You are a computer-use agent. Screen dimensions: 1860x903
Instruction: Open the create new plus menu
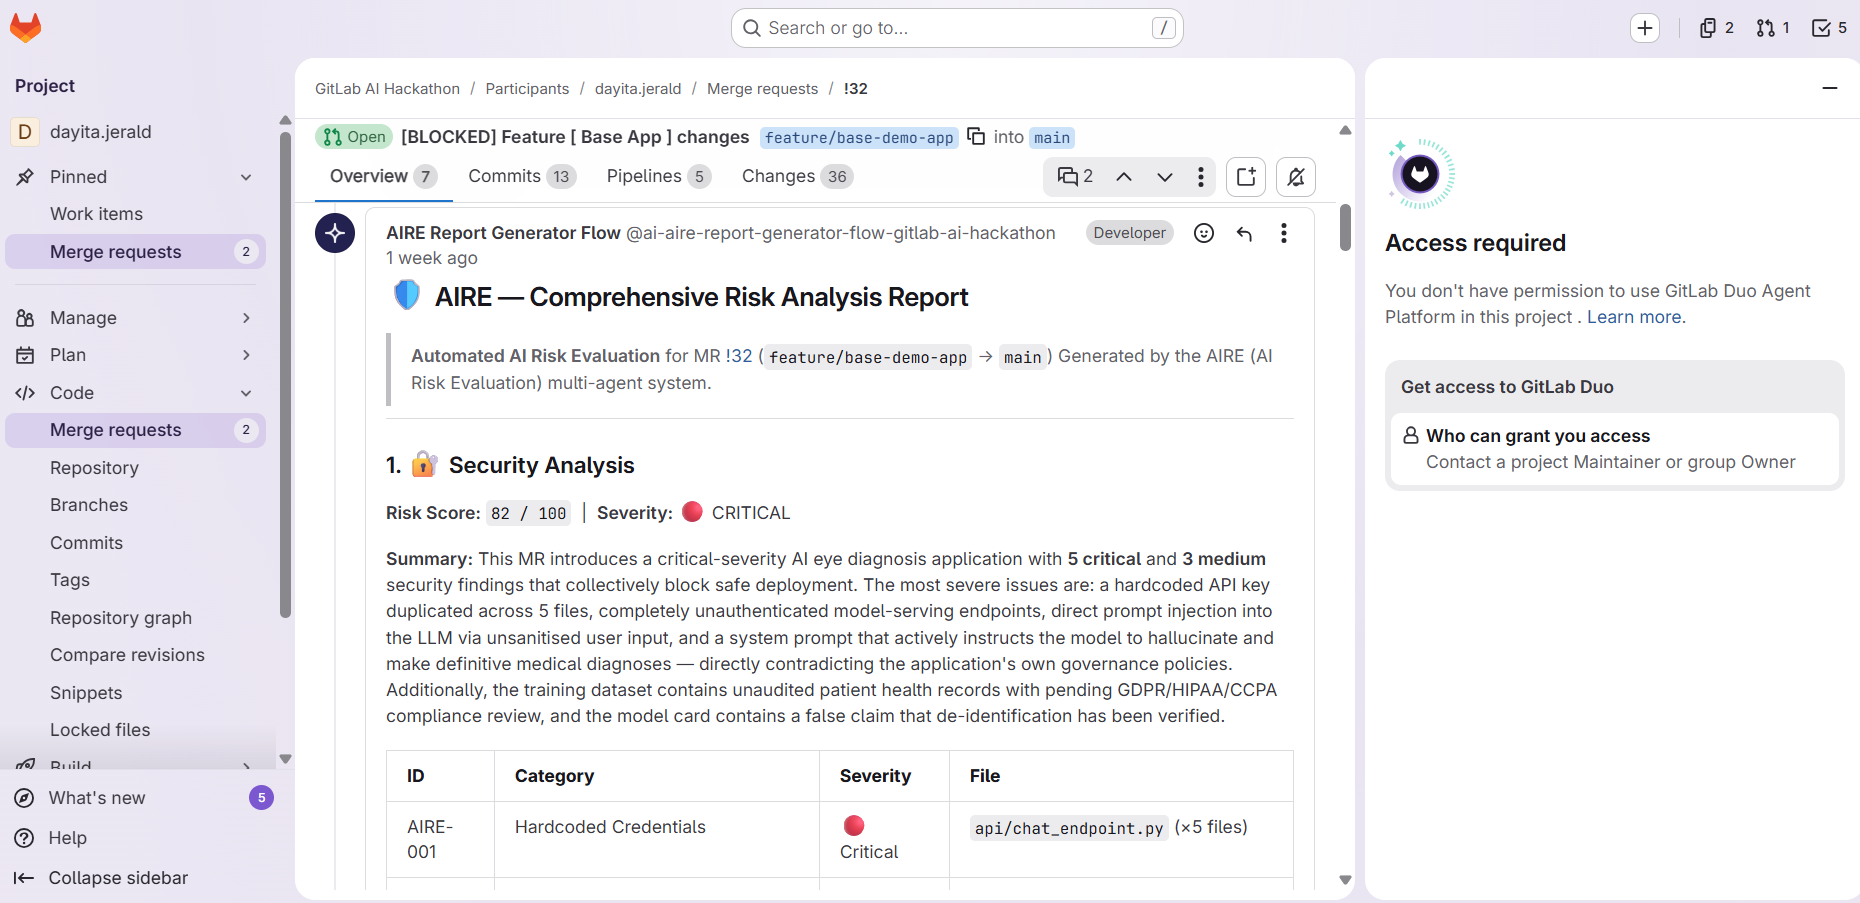1645,28
